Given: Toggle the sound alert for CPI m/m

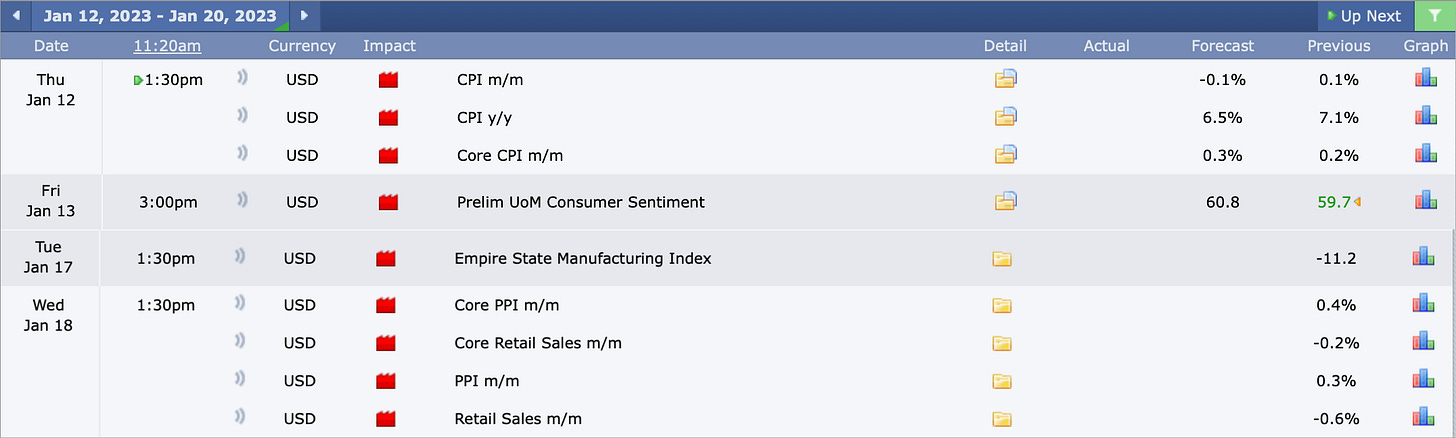Looking at the screenshot, I should tap(241, 80).
